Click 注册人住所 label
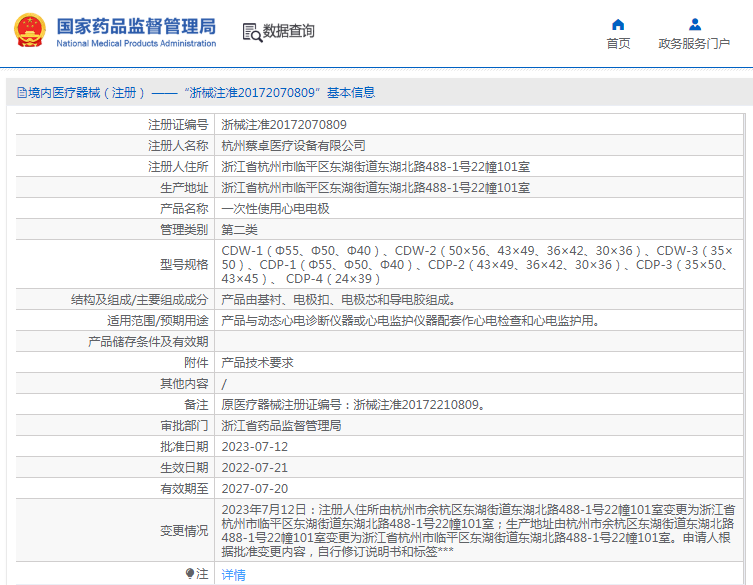This screenshot has height=585, width=753. point(178,167)
